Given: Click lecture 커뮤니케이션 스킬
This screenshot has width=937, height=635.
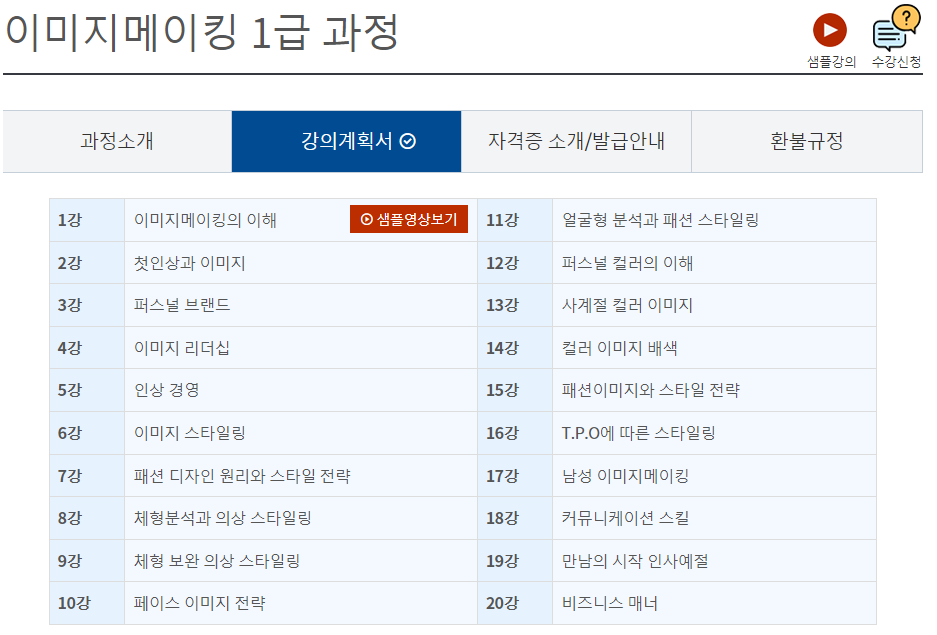Looking at the screenshot, I should (625, 518).
